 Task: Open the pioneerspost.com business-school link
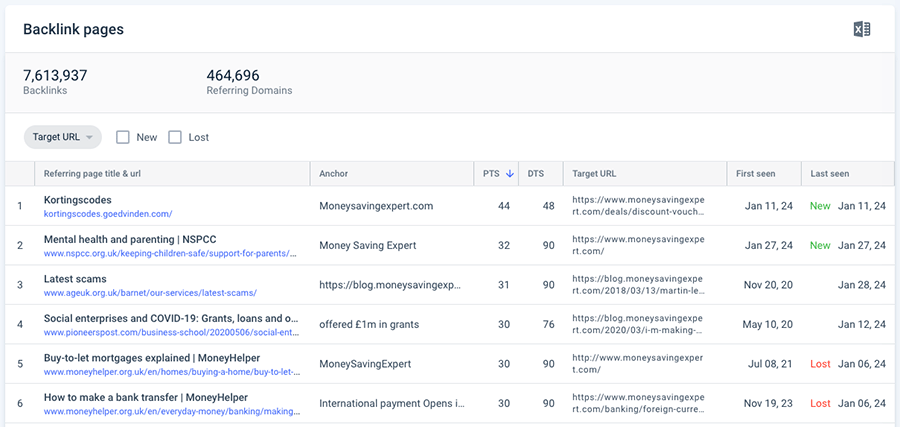[172, 332]
